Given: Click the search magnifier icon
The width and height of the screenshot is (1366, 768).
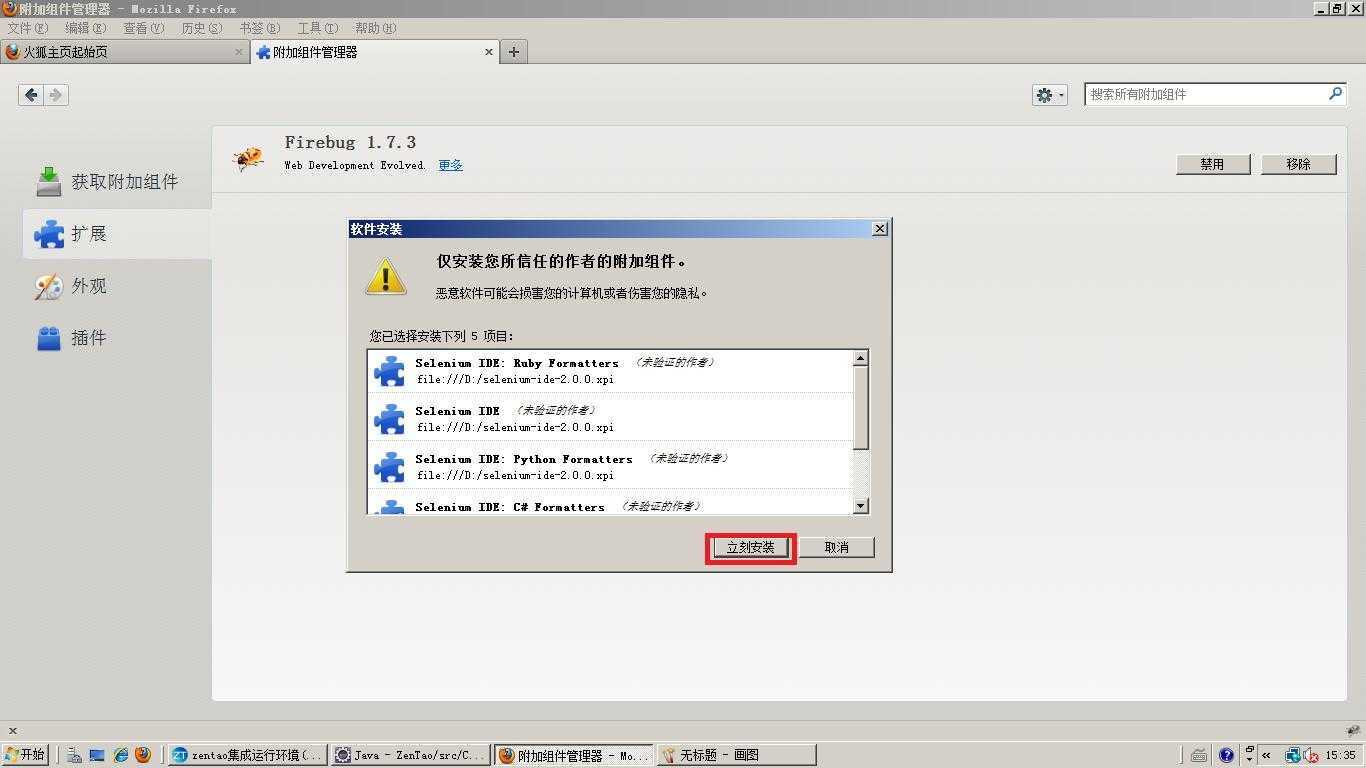Looking at the screenshot, I should (1335, 94).
